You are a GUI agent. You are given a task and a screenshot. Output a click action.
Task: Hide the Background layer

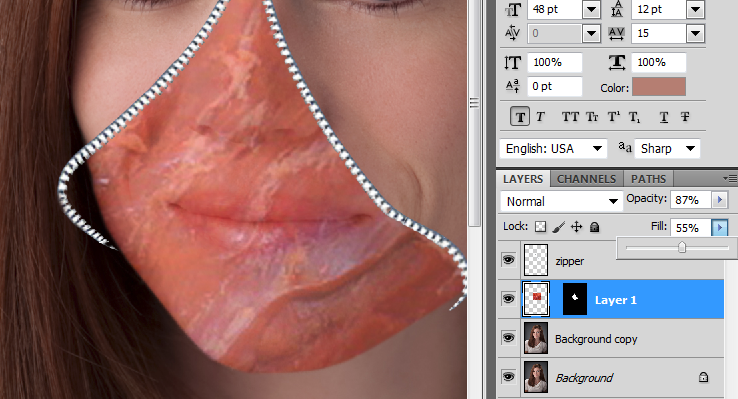(508, 376)
